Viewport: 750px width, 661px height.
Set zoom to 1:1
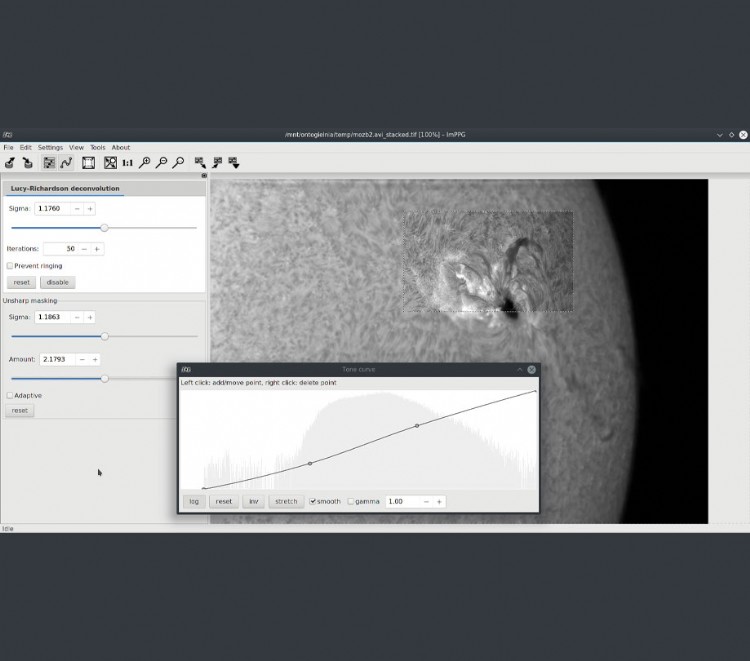[127, 163]
